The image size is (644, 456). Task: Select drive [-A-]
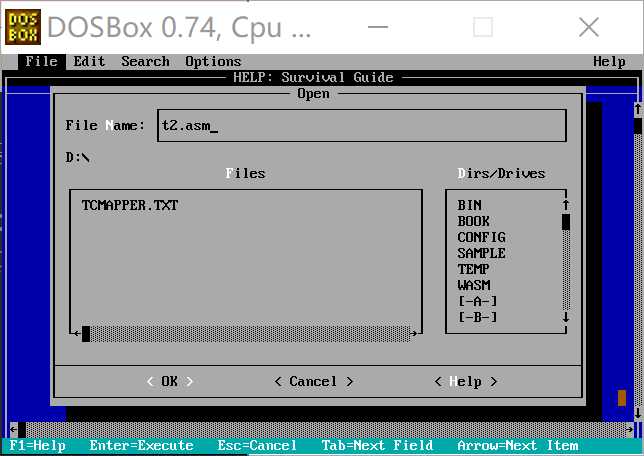click(477, 301)
